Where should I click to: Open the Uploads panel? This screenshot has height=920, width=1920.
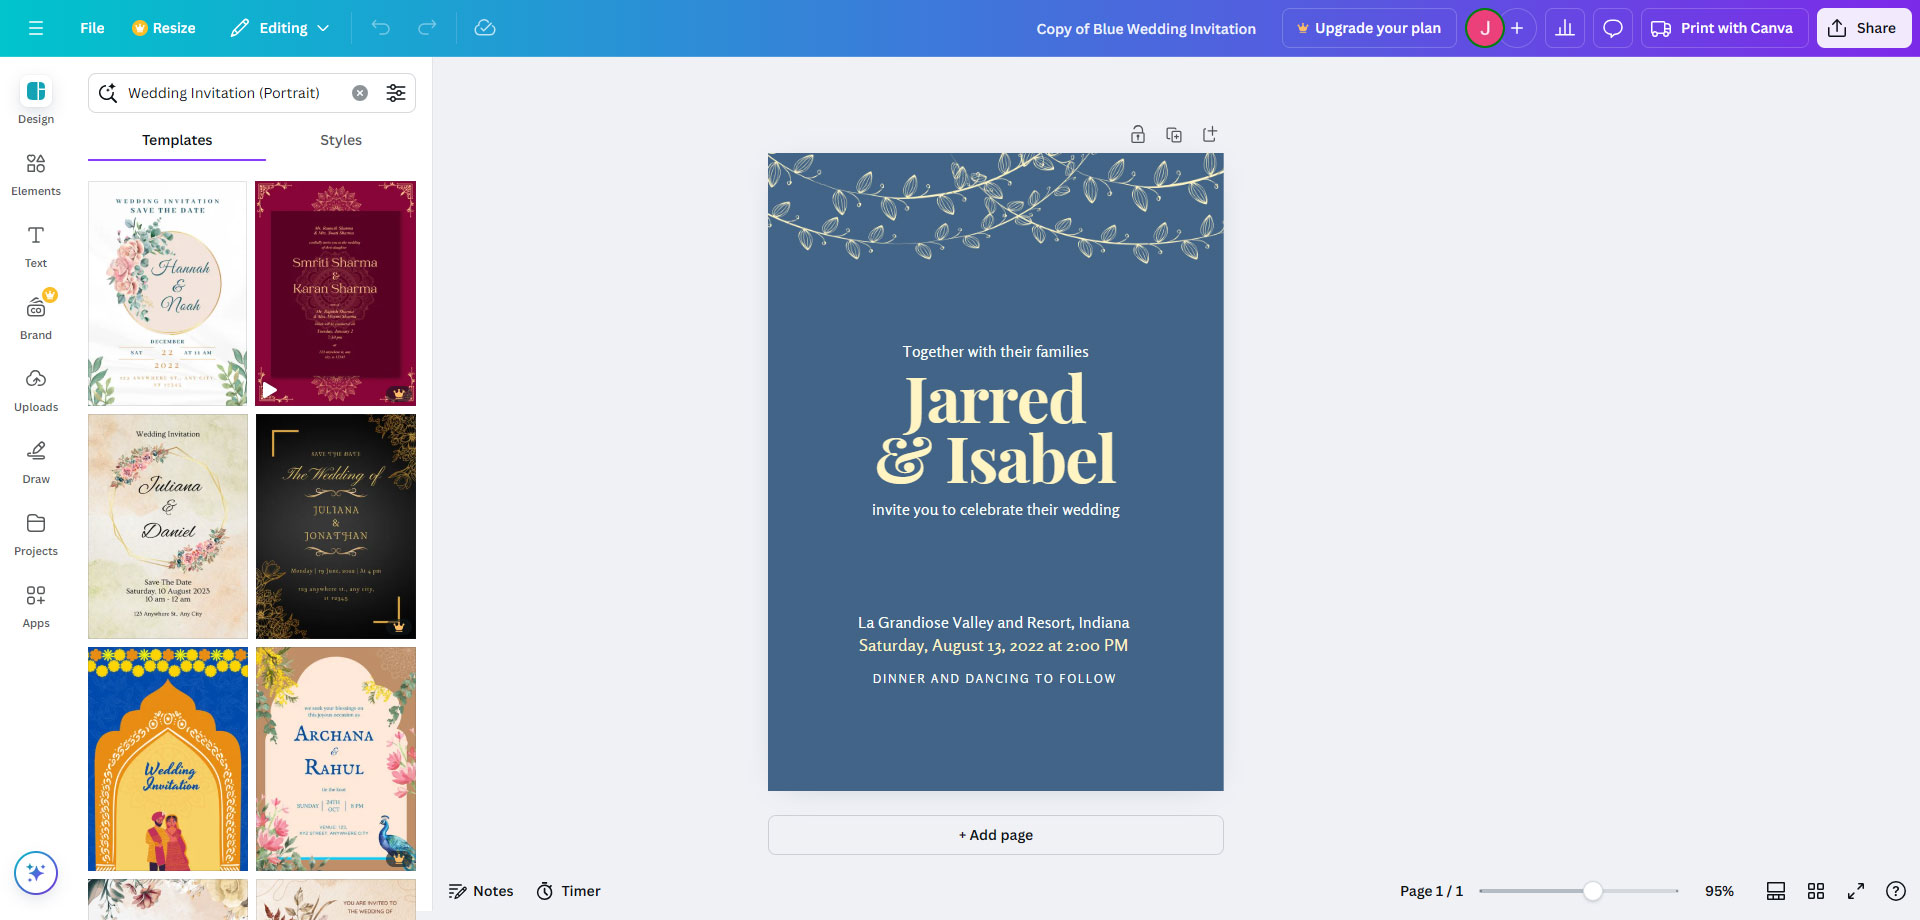coord(36,390)
